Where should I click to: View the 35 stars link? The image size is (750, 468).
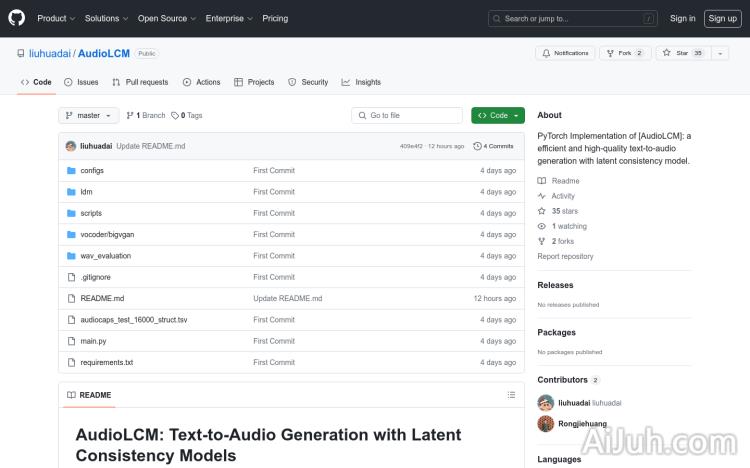558,211
